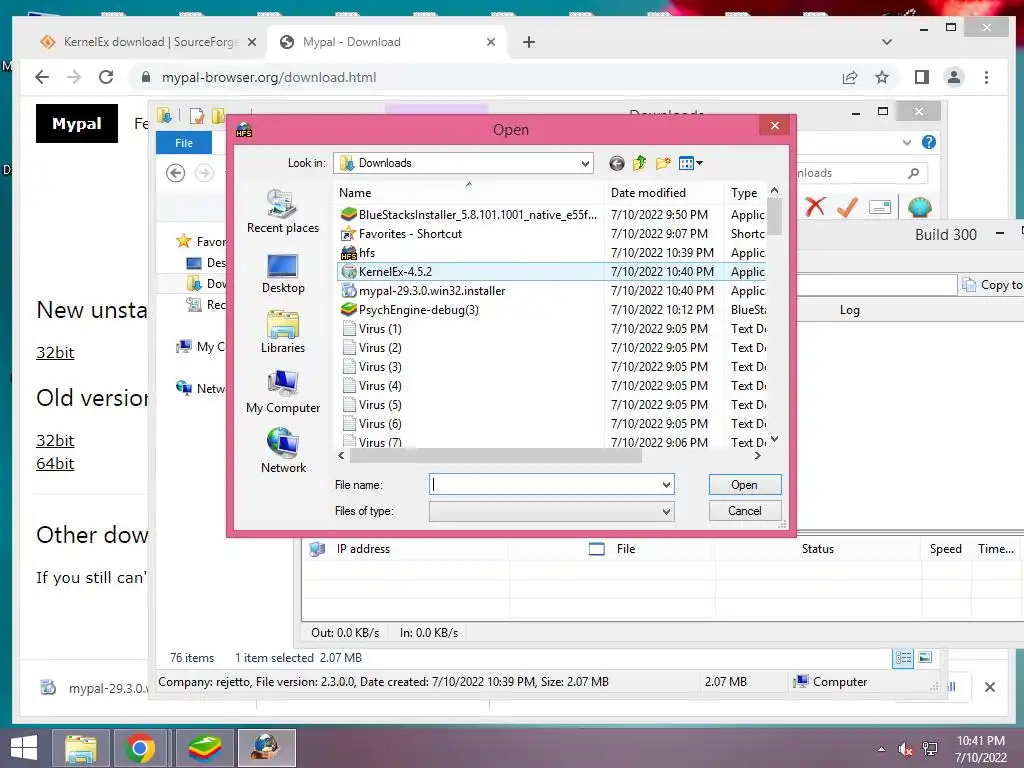The image size is (1024, 768).
Task: Sort by Date modified column header
Action: pyautogui.click(x=664, y=193)
